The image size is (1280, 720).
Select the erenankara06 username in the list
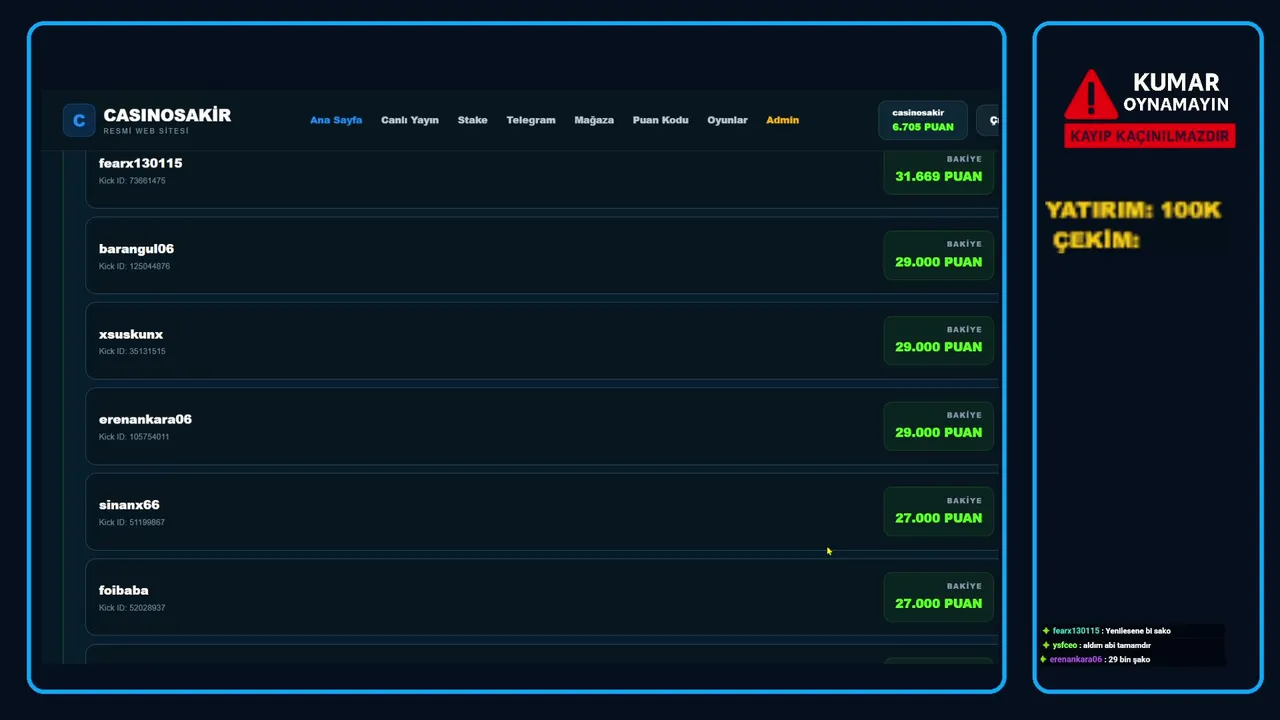145,419
